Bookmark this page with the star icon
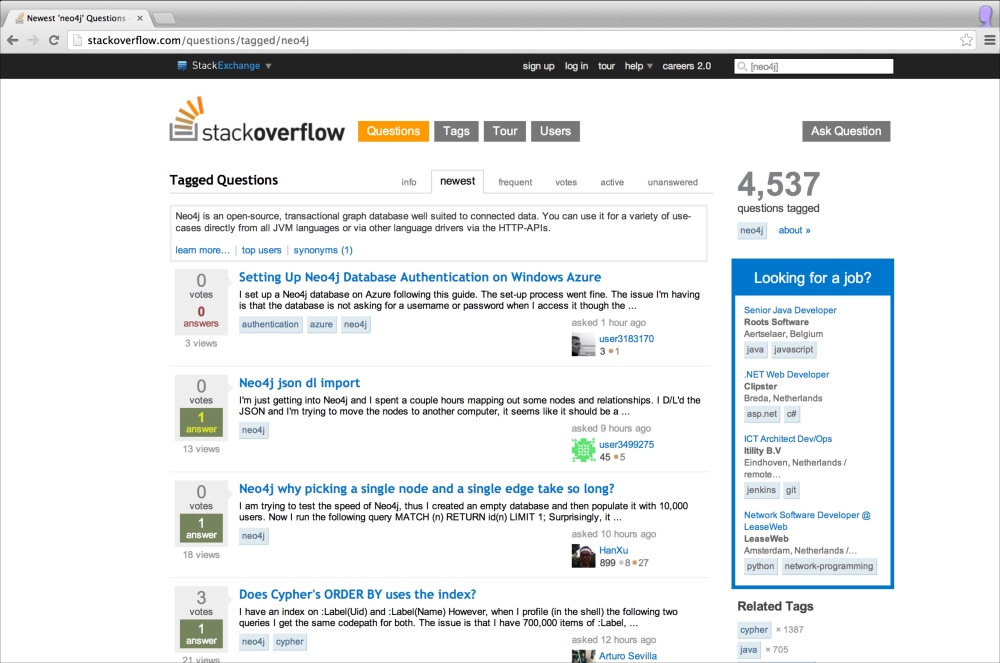The width and height of the screenshot is (1000, 663). pos(966,40)
